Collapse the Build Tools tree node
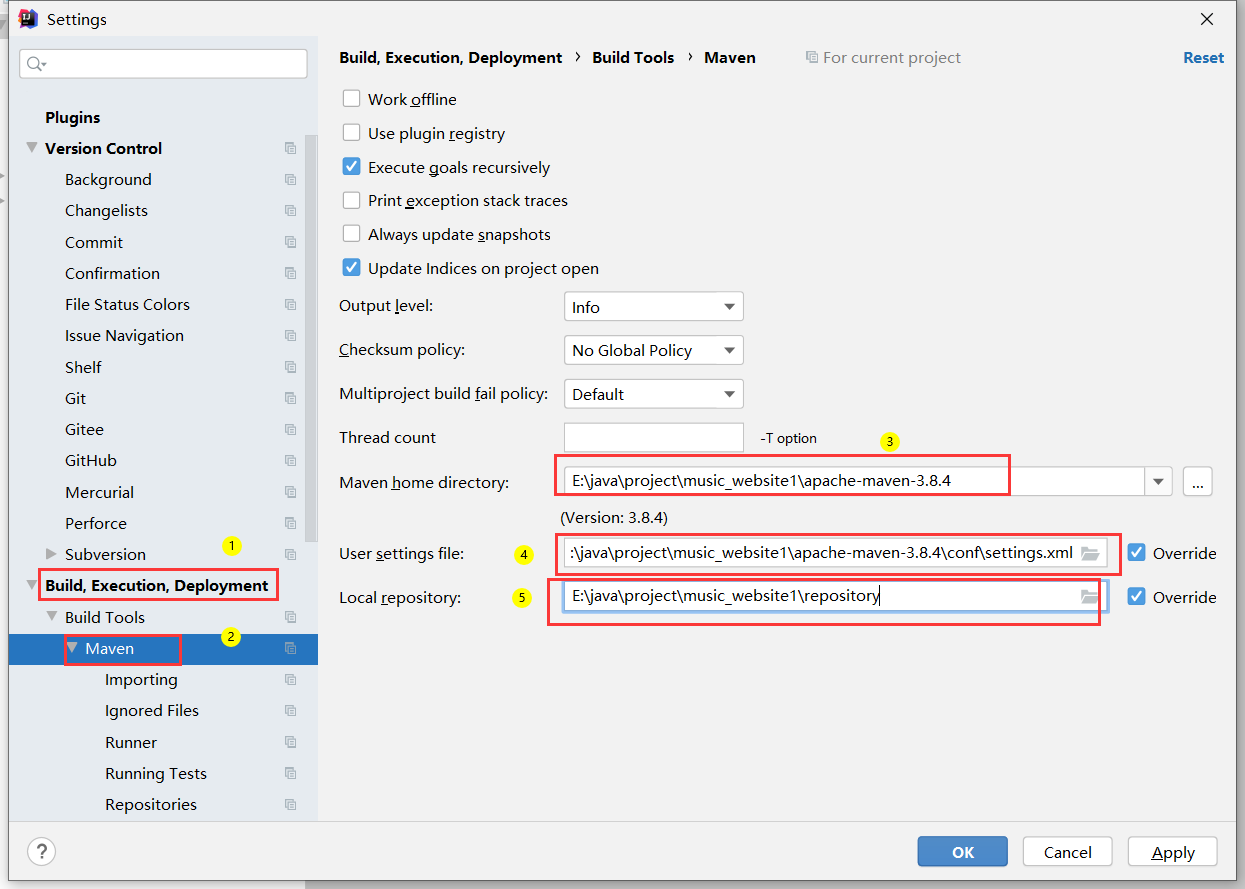The image size is (1245, 889). [52, 617]
